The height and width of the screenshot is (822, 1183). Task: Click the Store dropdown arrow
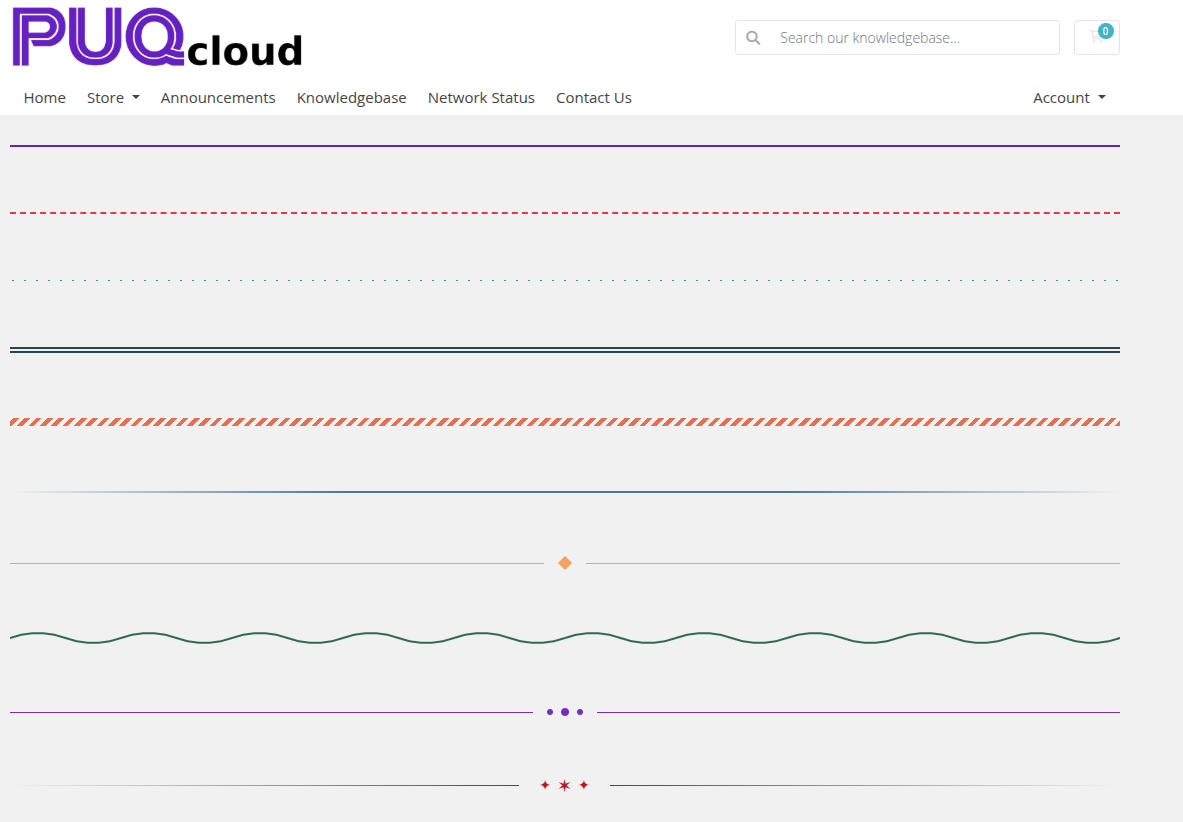pos(136,98)
